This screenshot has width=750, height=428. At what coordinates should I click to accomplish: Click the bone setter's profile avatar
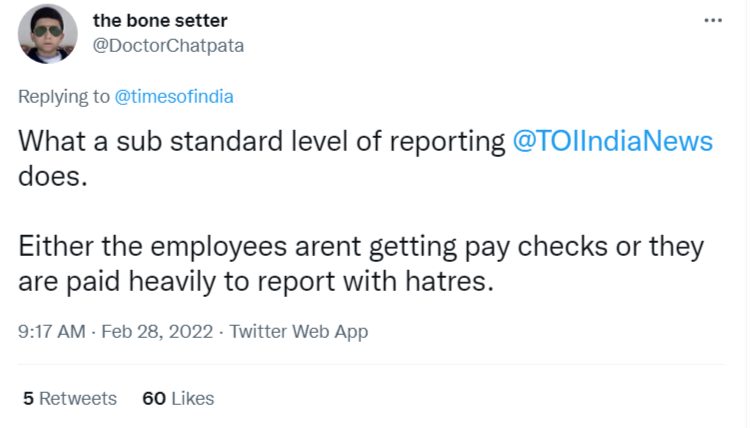tap(48, 33)
